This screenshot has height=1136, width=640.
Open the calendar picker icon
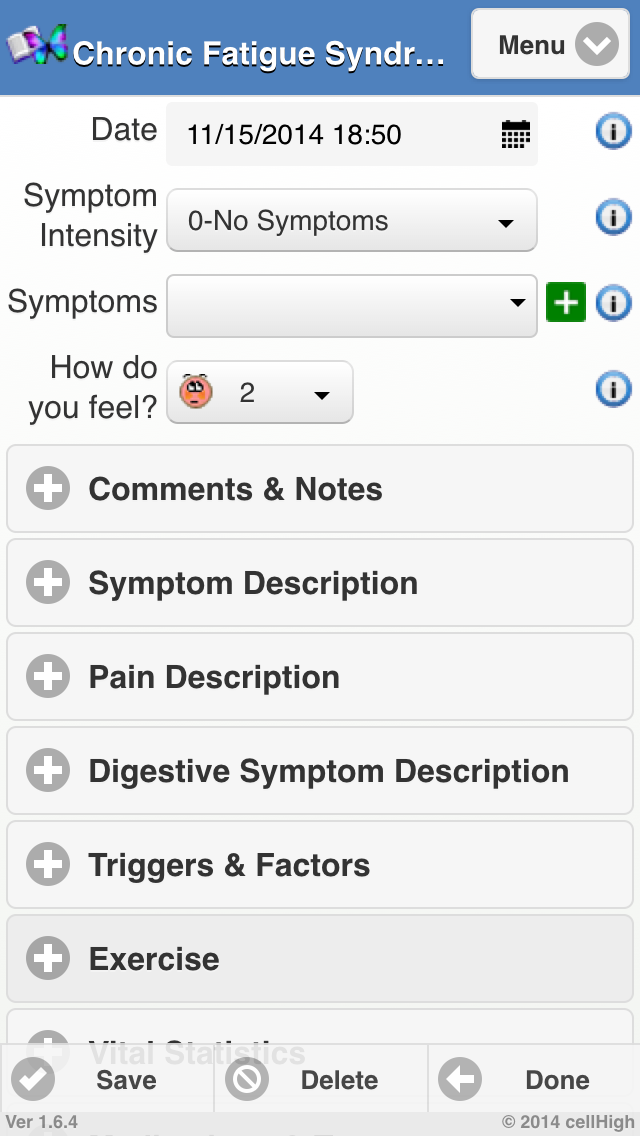pyautogui.click(x=515, y=135)
